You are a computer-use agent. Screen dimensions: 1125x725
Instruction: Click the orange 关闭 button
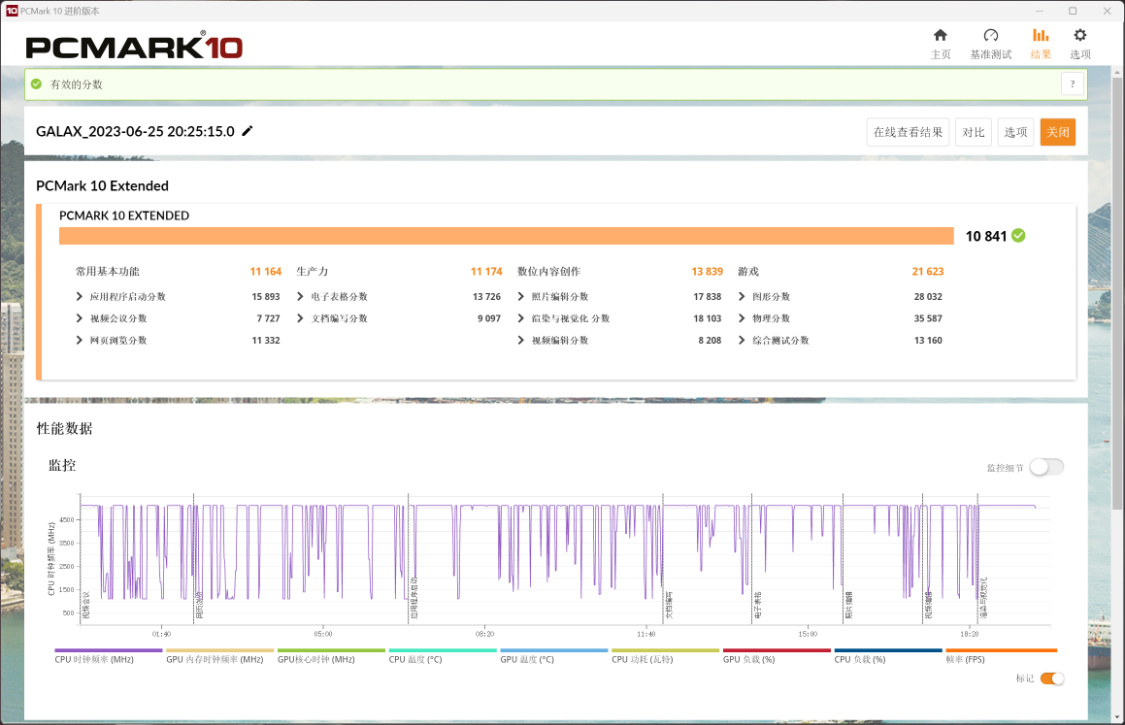[1058, 132]
